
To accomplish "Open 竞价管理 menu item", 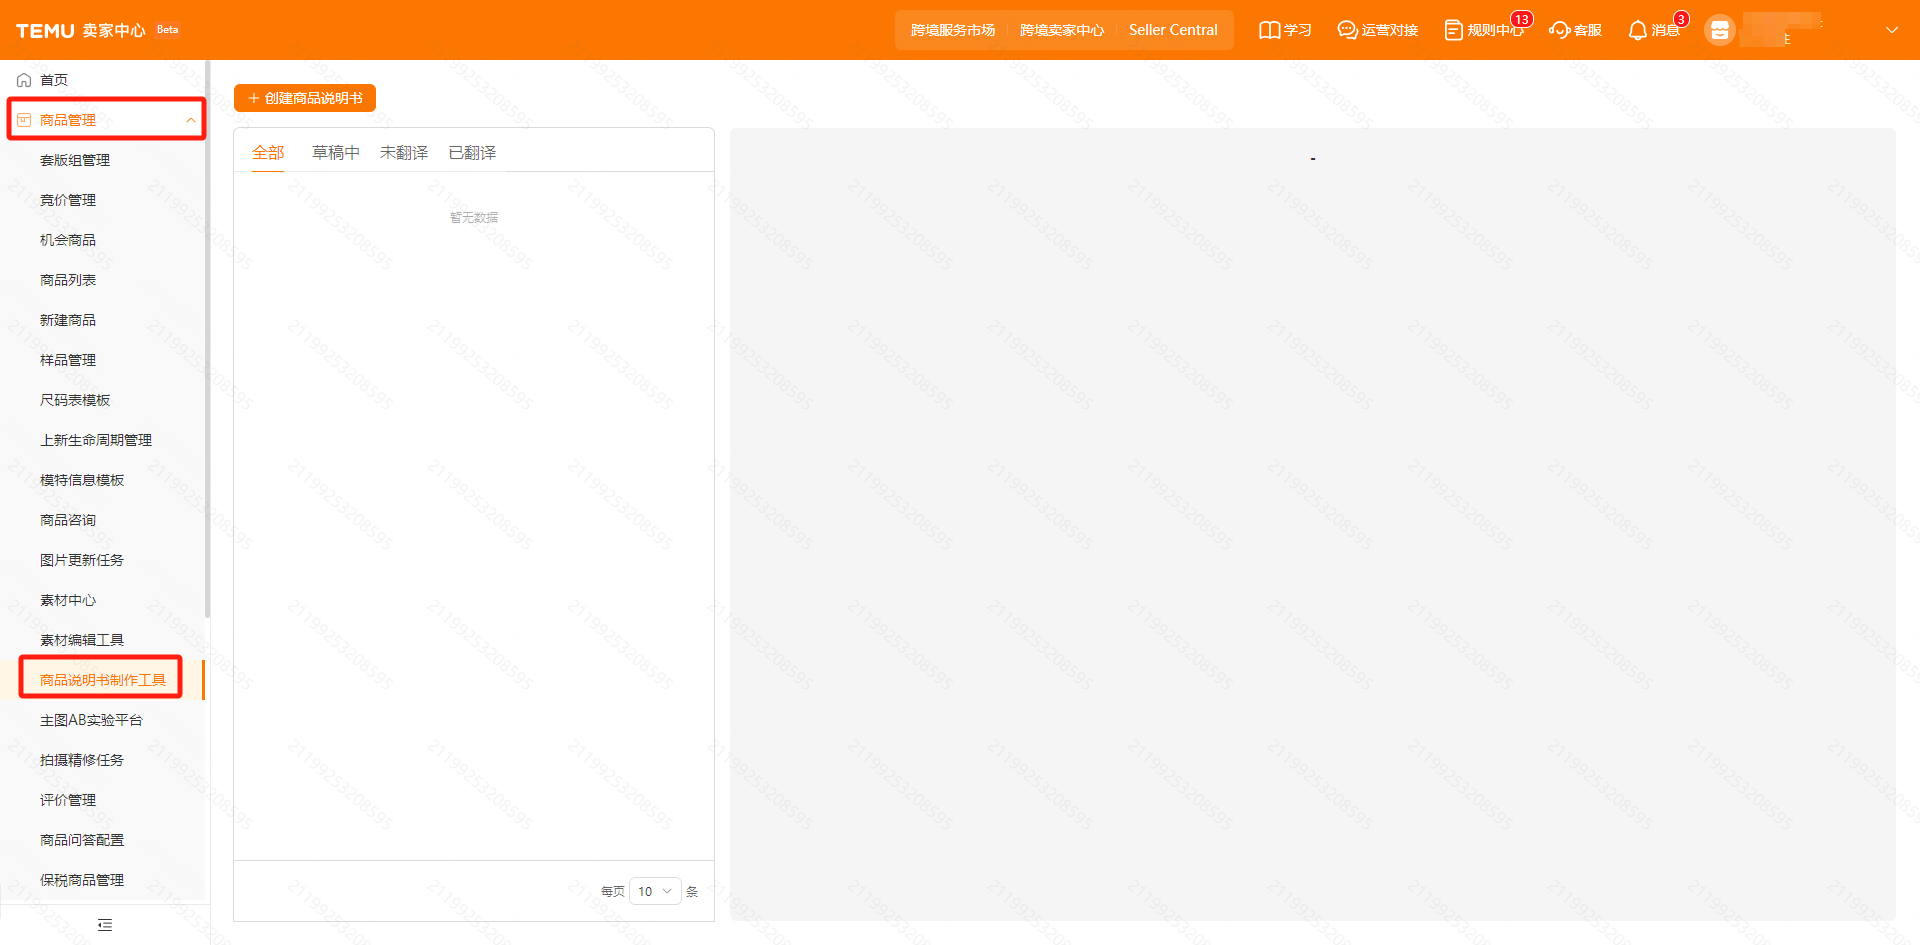I will coord(68,200).
